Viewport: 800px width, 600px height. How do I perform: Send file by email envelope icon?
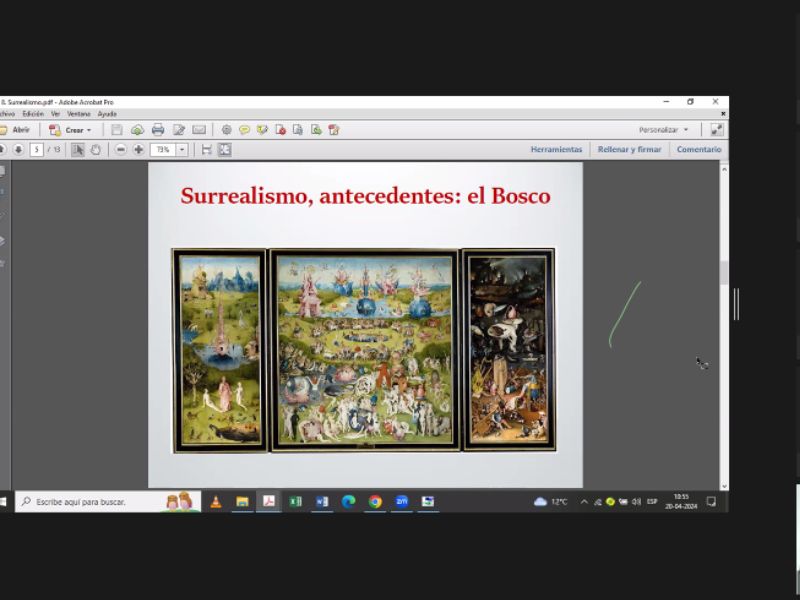click(x=199, y=130)
